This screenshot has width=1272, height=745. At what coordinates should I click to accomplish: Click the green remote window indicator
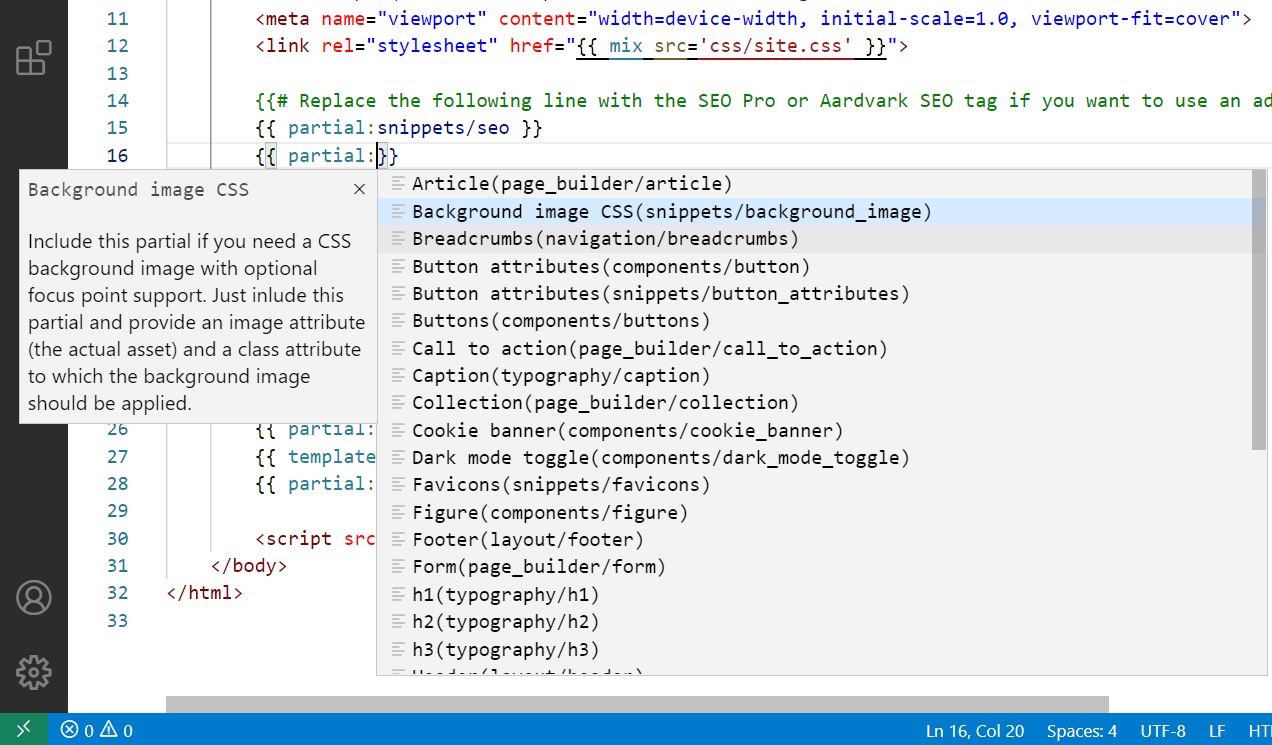point(23,730)
